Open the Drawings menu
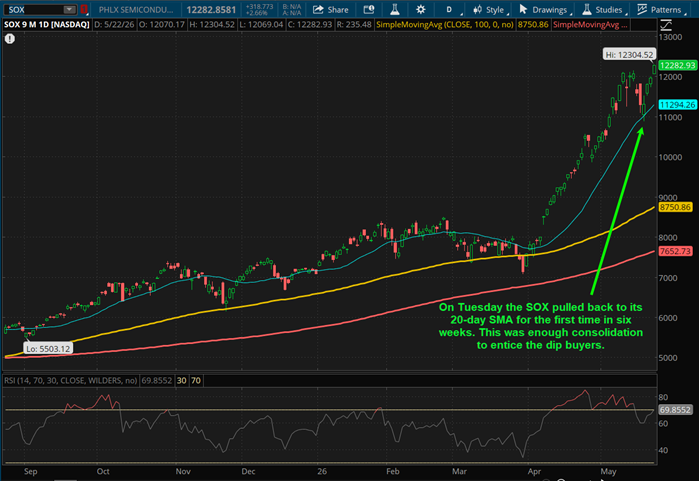This screenshot has width=699, height=482. 545,9
